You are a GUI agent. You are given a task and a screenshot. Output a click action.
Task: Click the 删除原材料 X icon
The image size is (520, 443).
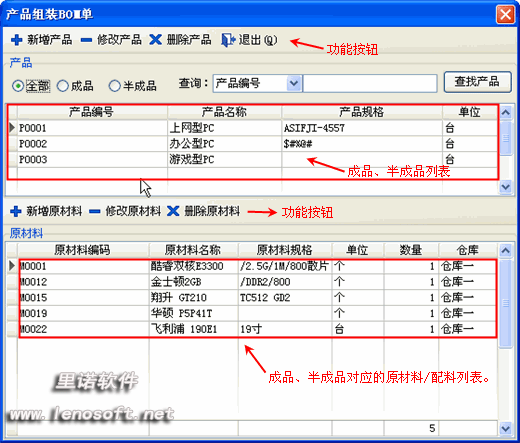[x=173, y=211]
